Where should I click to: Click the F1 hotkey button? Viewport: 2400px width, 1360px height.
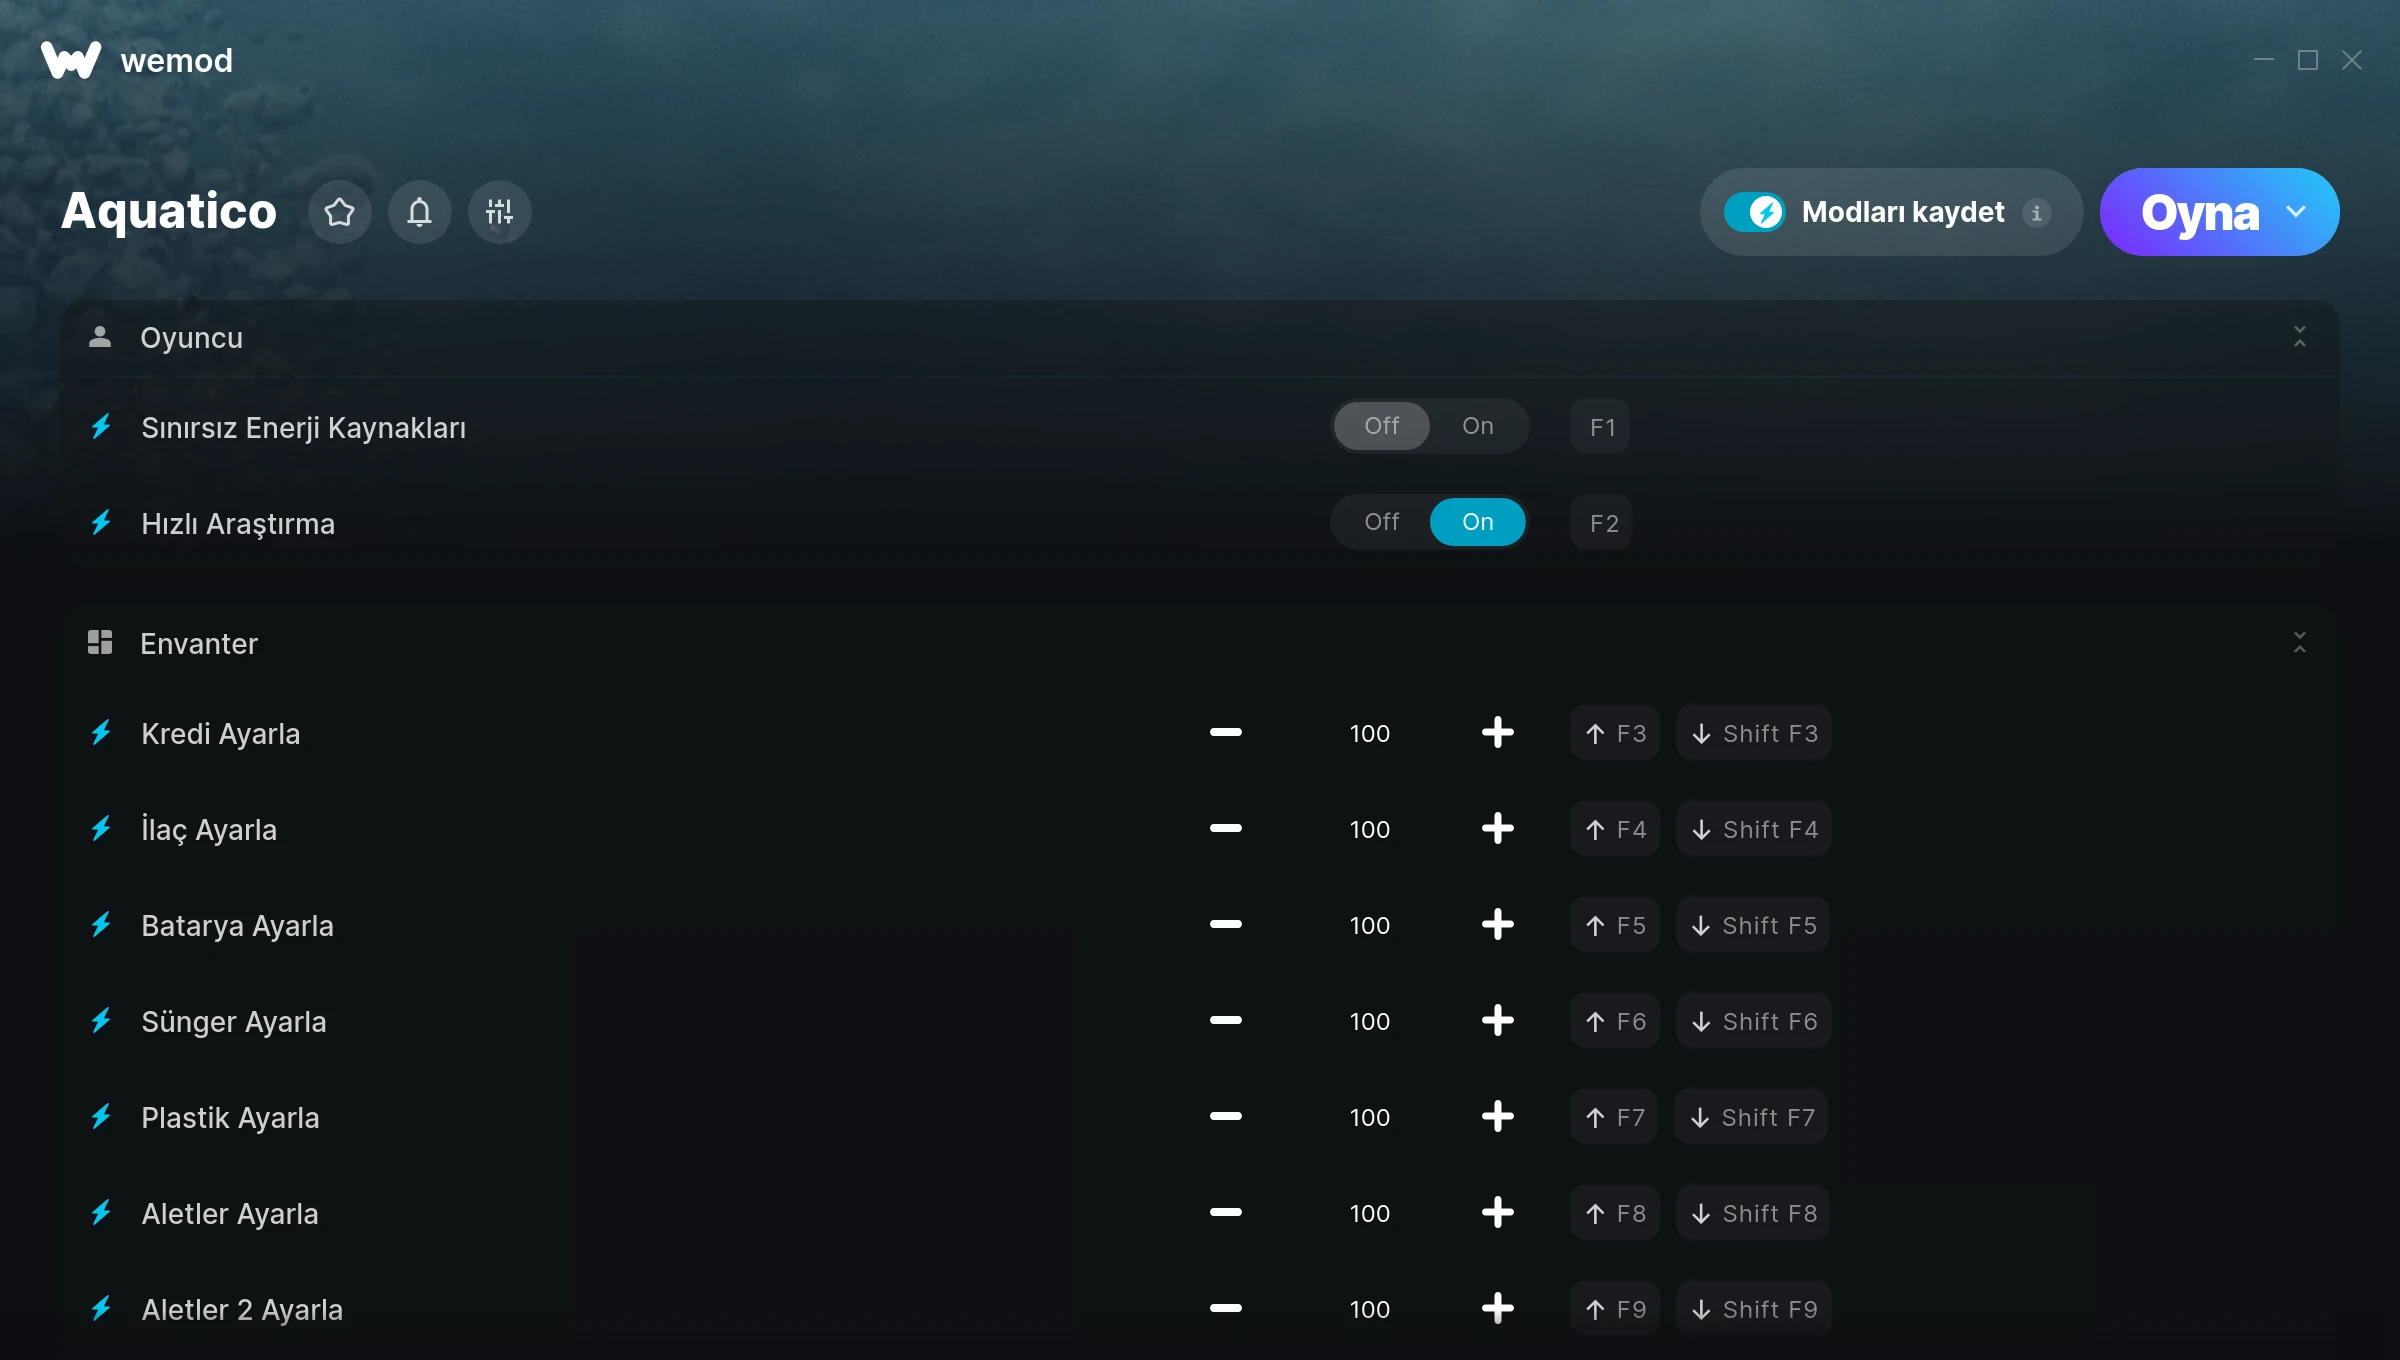[x=1602, y=427]
